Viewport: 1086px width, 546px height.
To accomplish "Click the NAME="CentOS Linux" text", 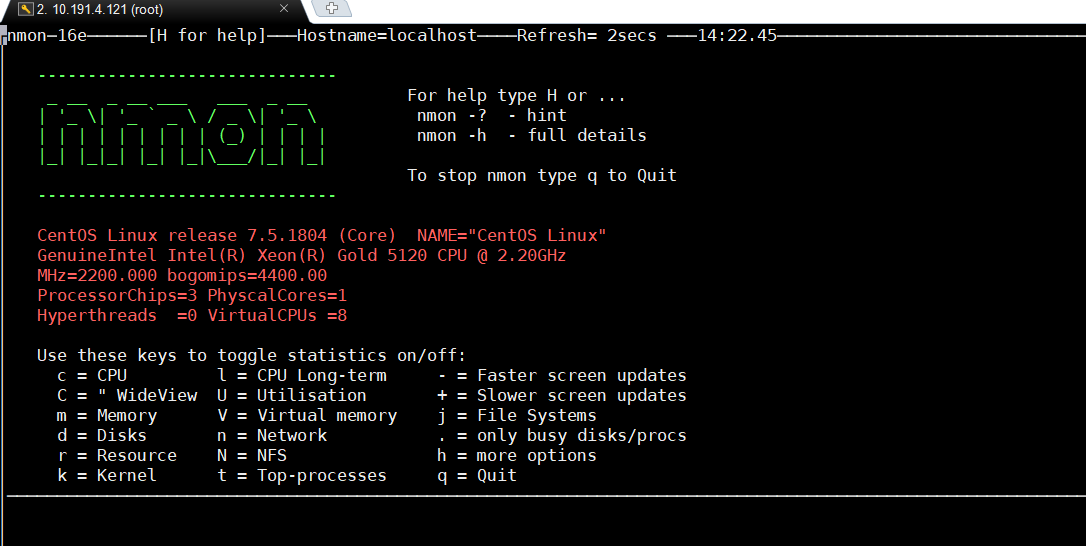I will point(512,236).
